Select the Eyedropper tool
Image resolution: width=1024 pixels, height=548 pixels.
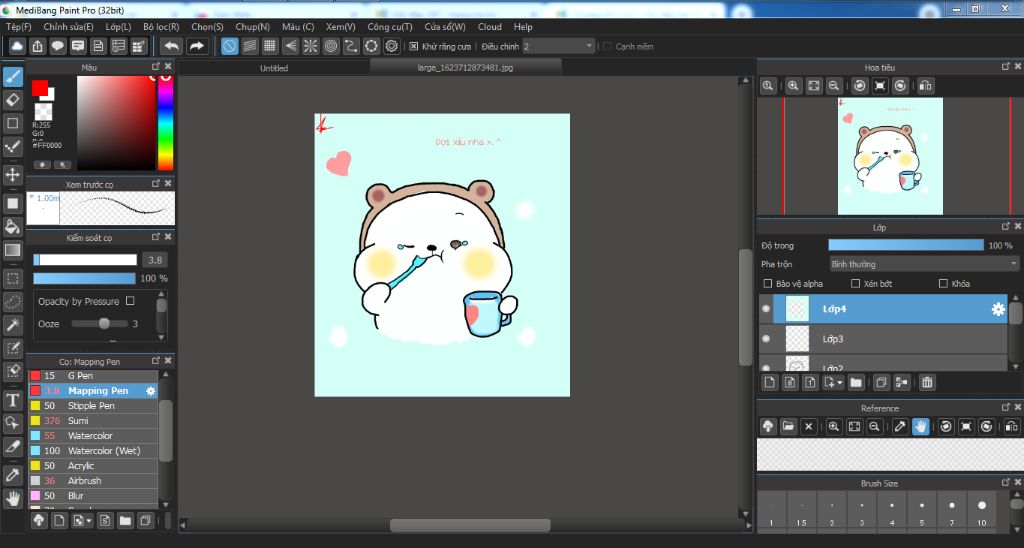click(x=12, y=475)
